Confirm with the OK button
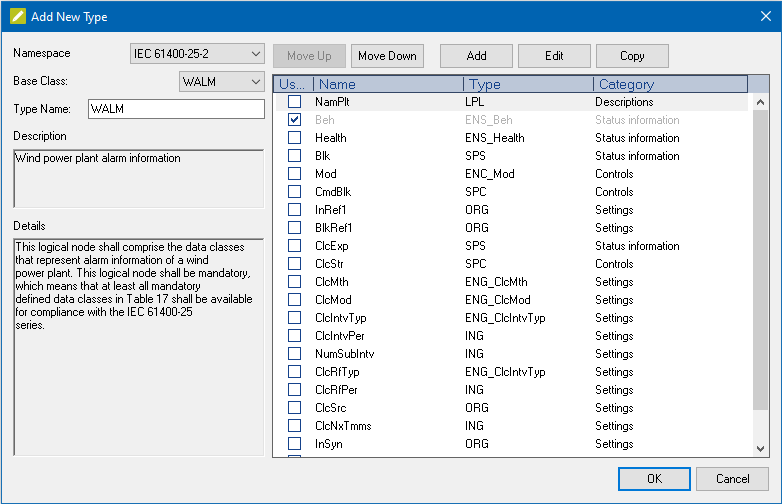782x504 pixels. coord(654,479)
